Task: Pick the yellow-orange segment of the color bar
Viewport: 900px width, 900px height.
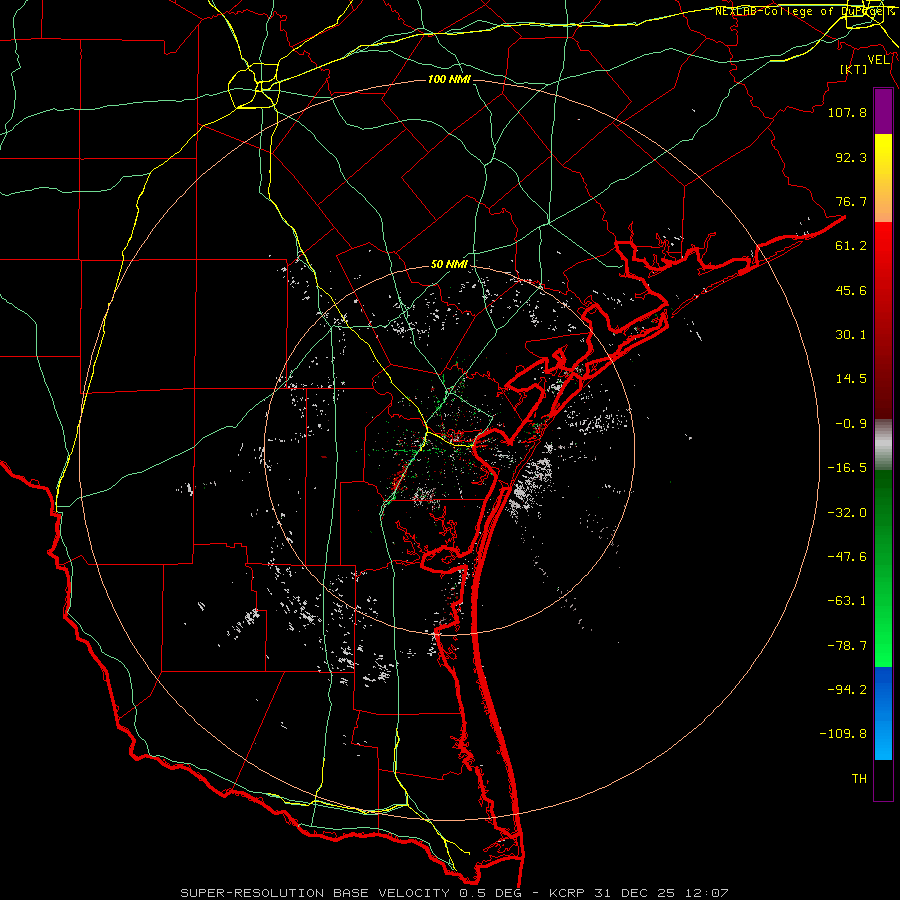Action: pos(883,179)
